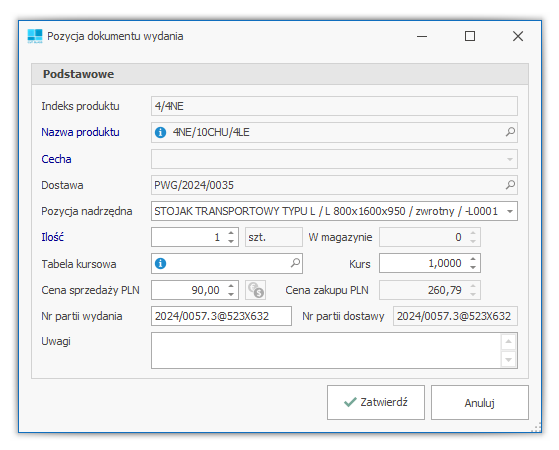Click inside the Uwagi text area
The image size is (559, 450).
click(326, 351)
